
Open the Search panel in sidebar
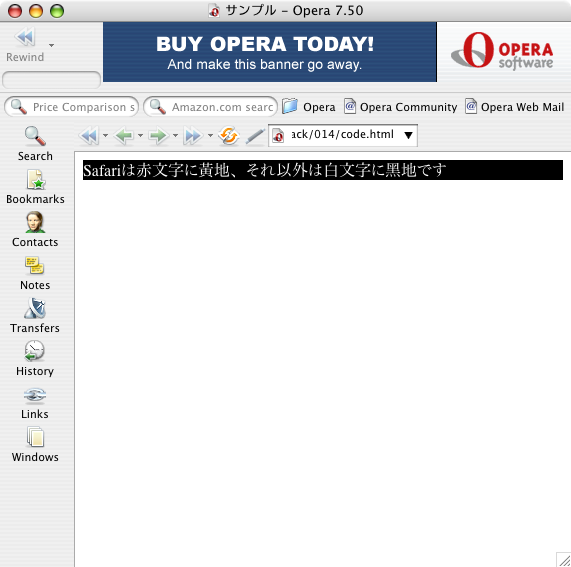[x=35, y=144]
